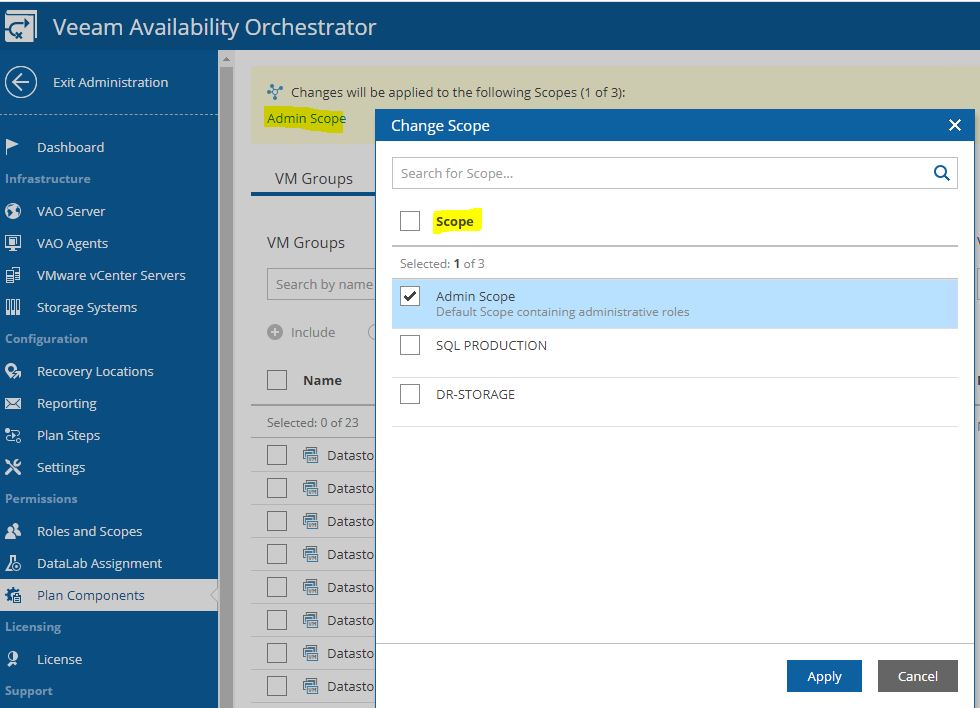Check the SQL PRODUCTION scope checkbox
This screenshot has width=980, height=708.
[410, 345]
